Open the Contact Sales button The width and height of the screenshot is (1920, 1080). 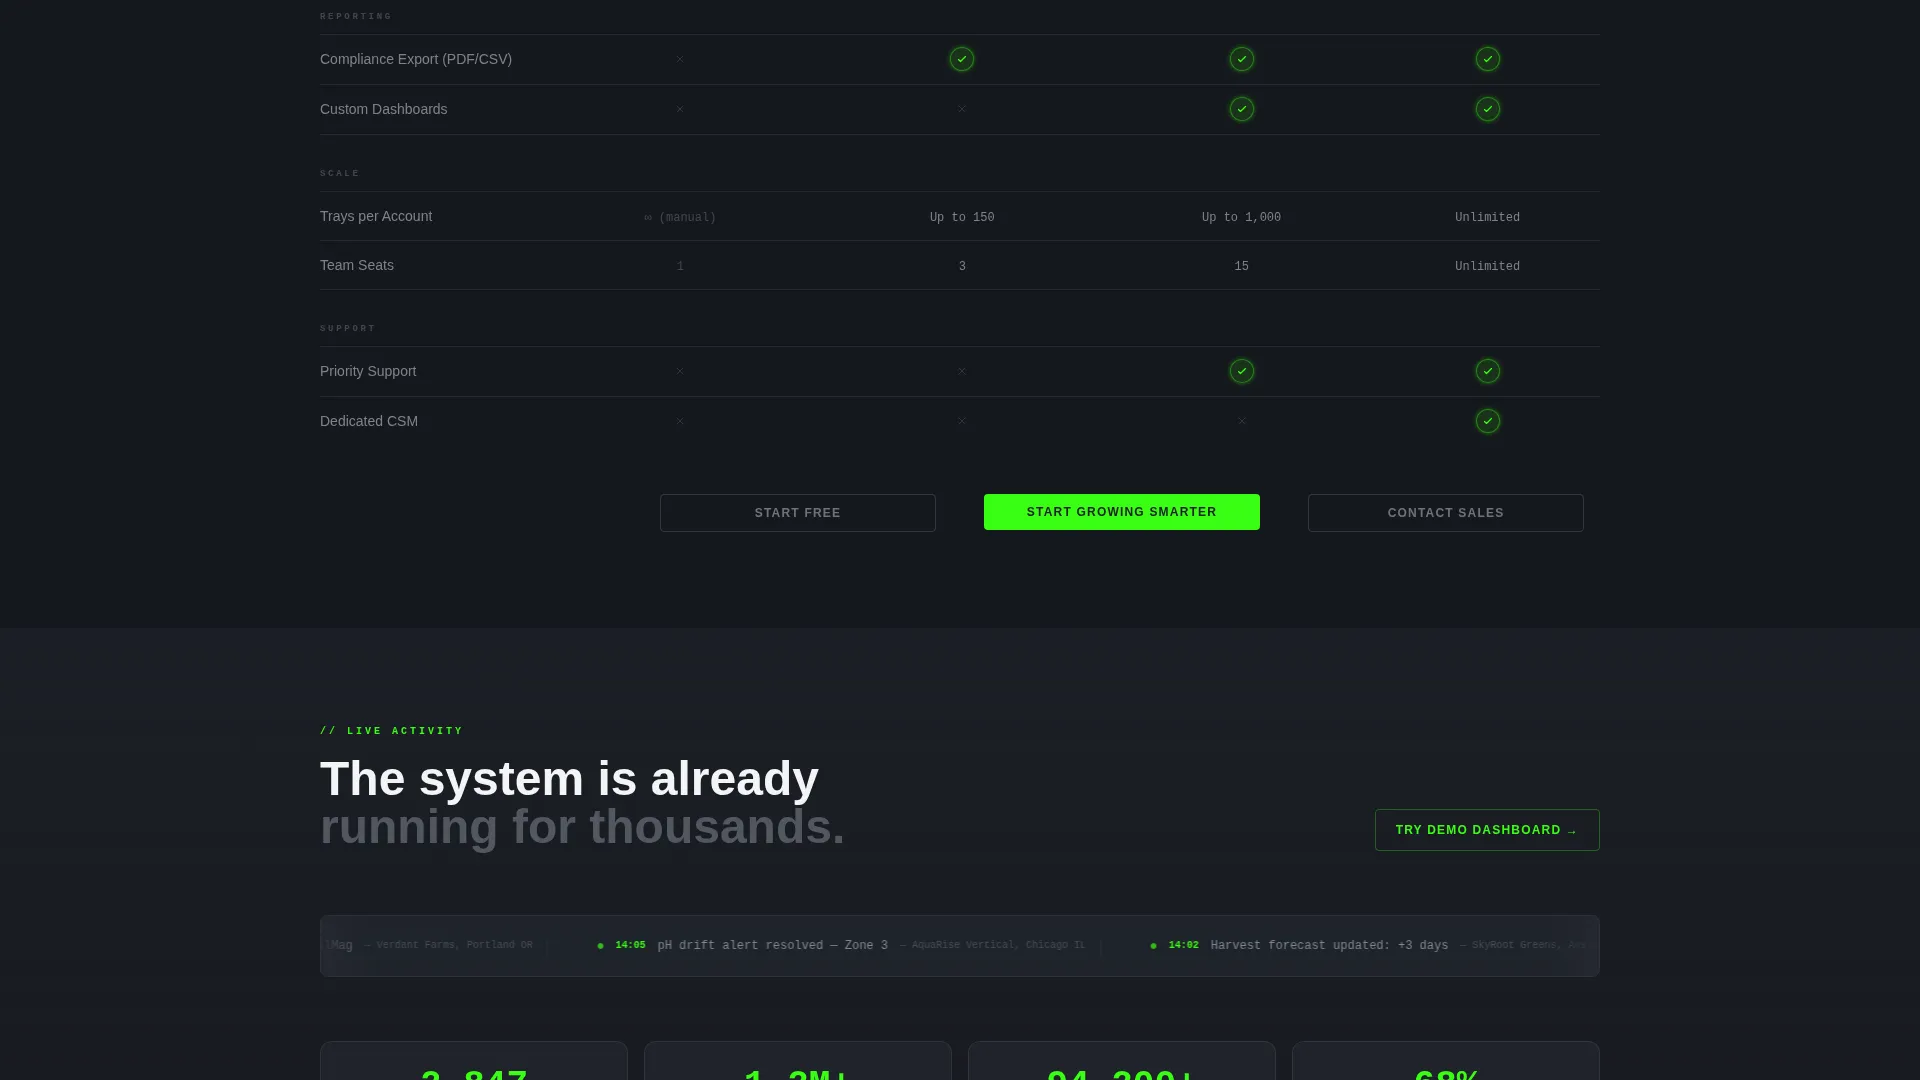(1446, 513)
